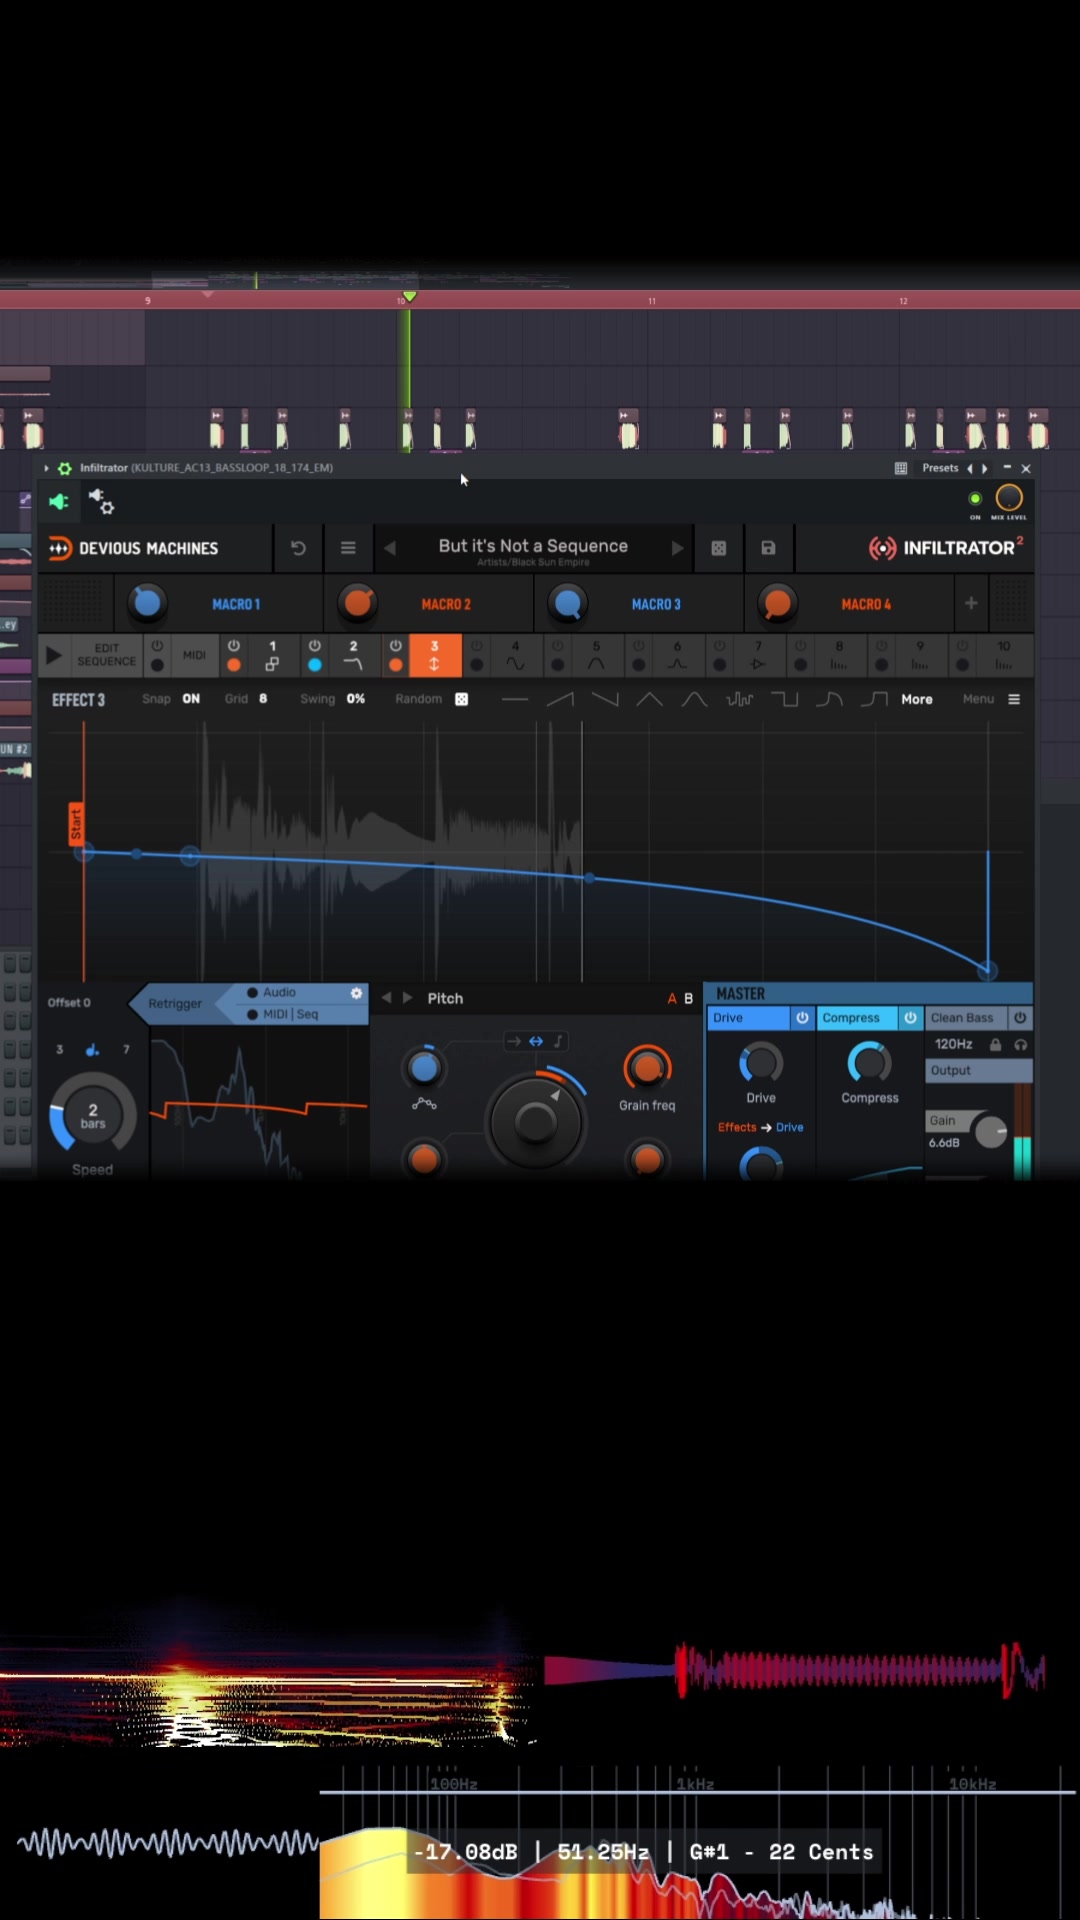Expand the plugin window arrow beside Infiltrator title

coord(46,468)
